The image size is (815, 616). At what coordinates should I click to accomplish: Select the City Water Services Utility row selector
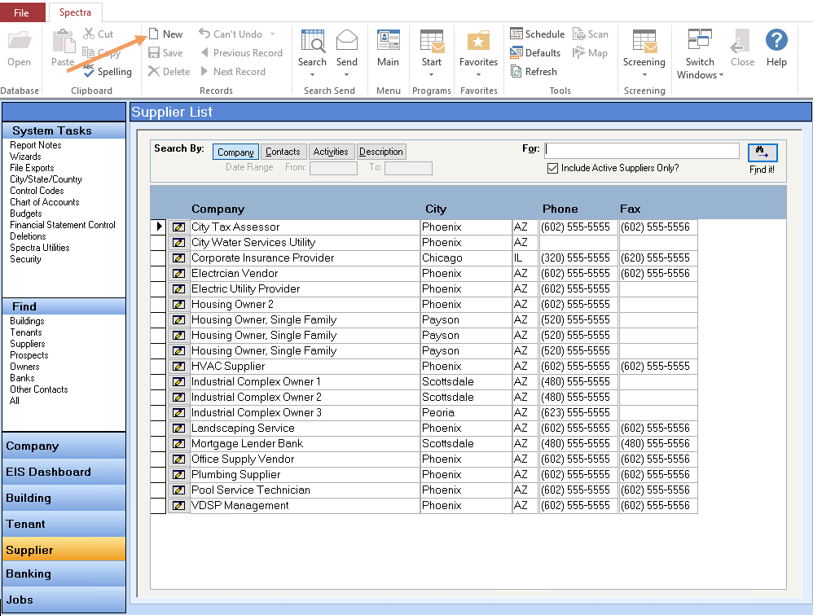point(158,243)
